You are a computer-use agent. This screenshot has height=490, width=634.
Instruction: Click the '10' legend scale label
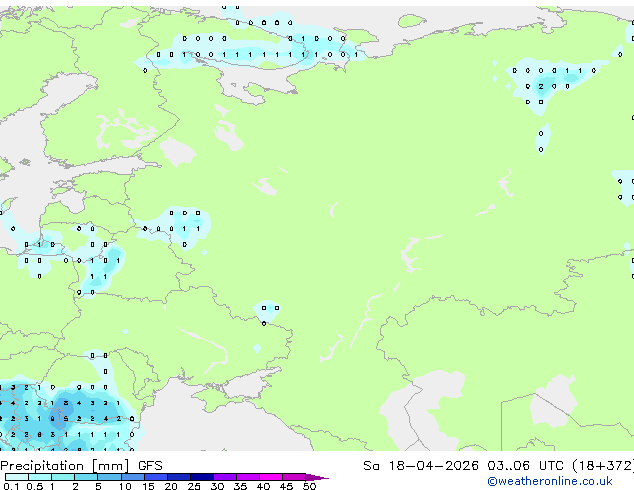pyautogui.click(x=125, y=486)
